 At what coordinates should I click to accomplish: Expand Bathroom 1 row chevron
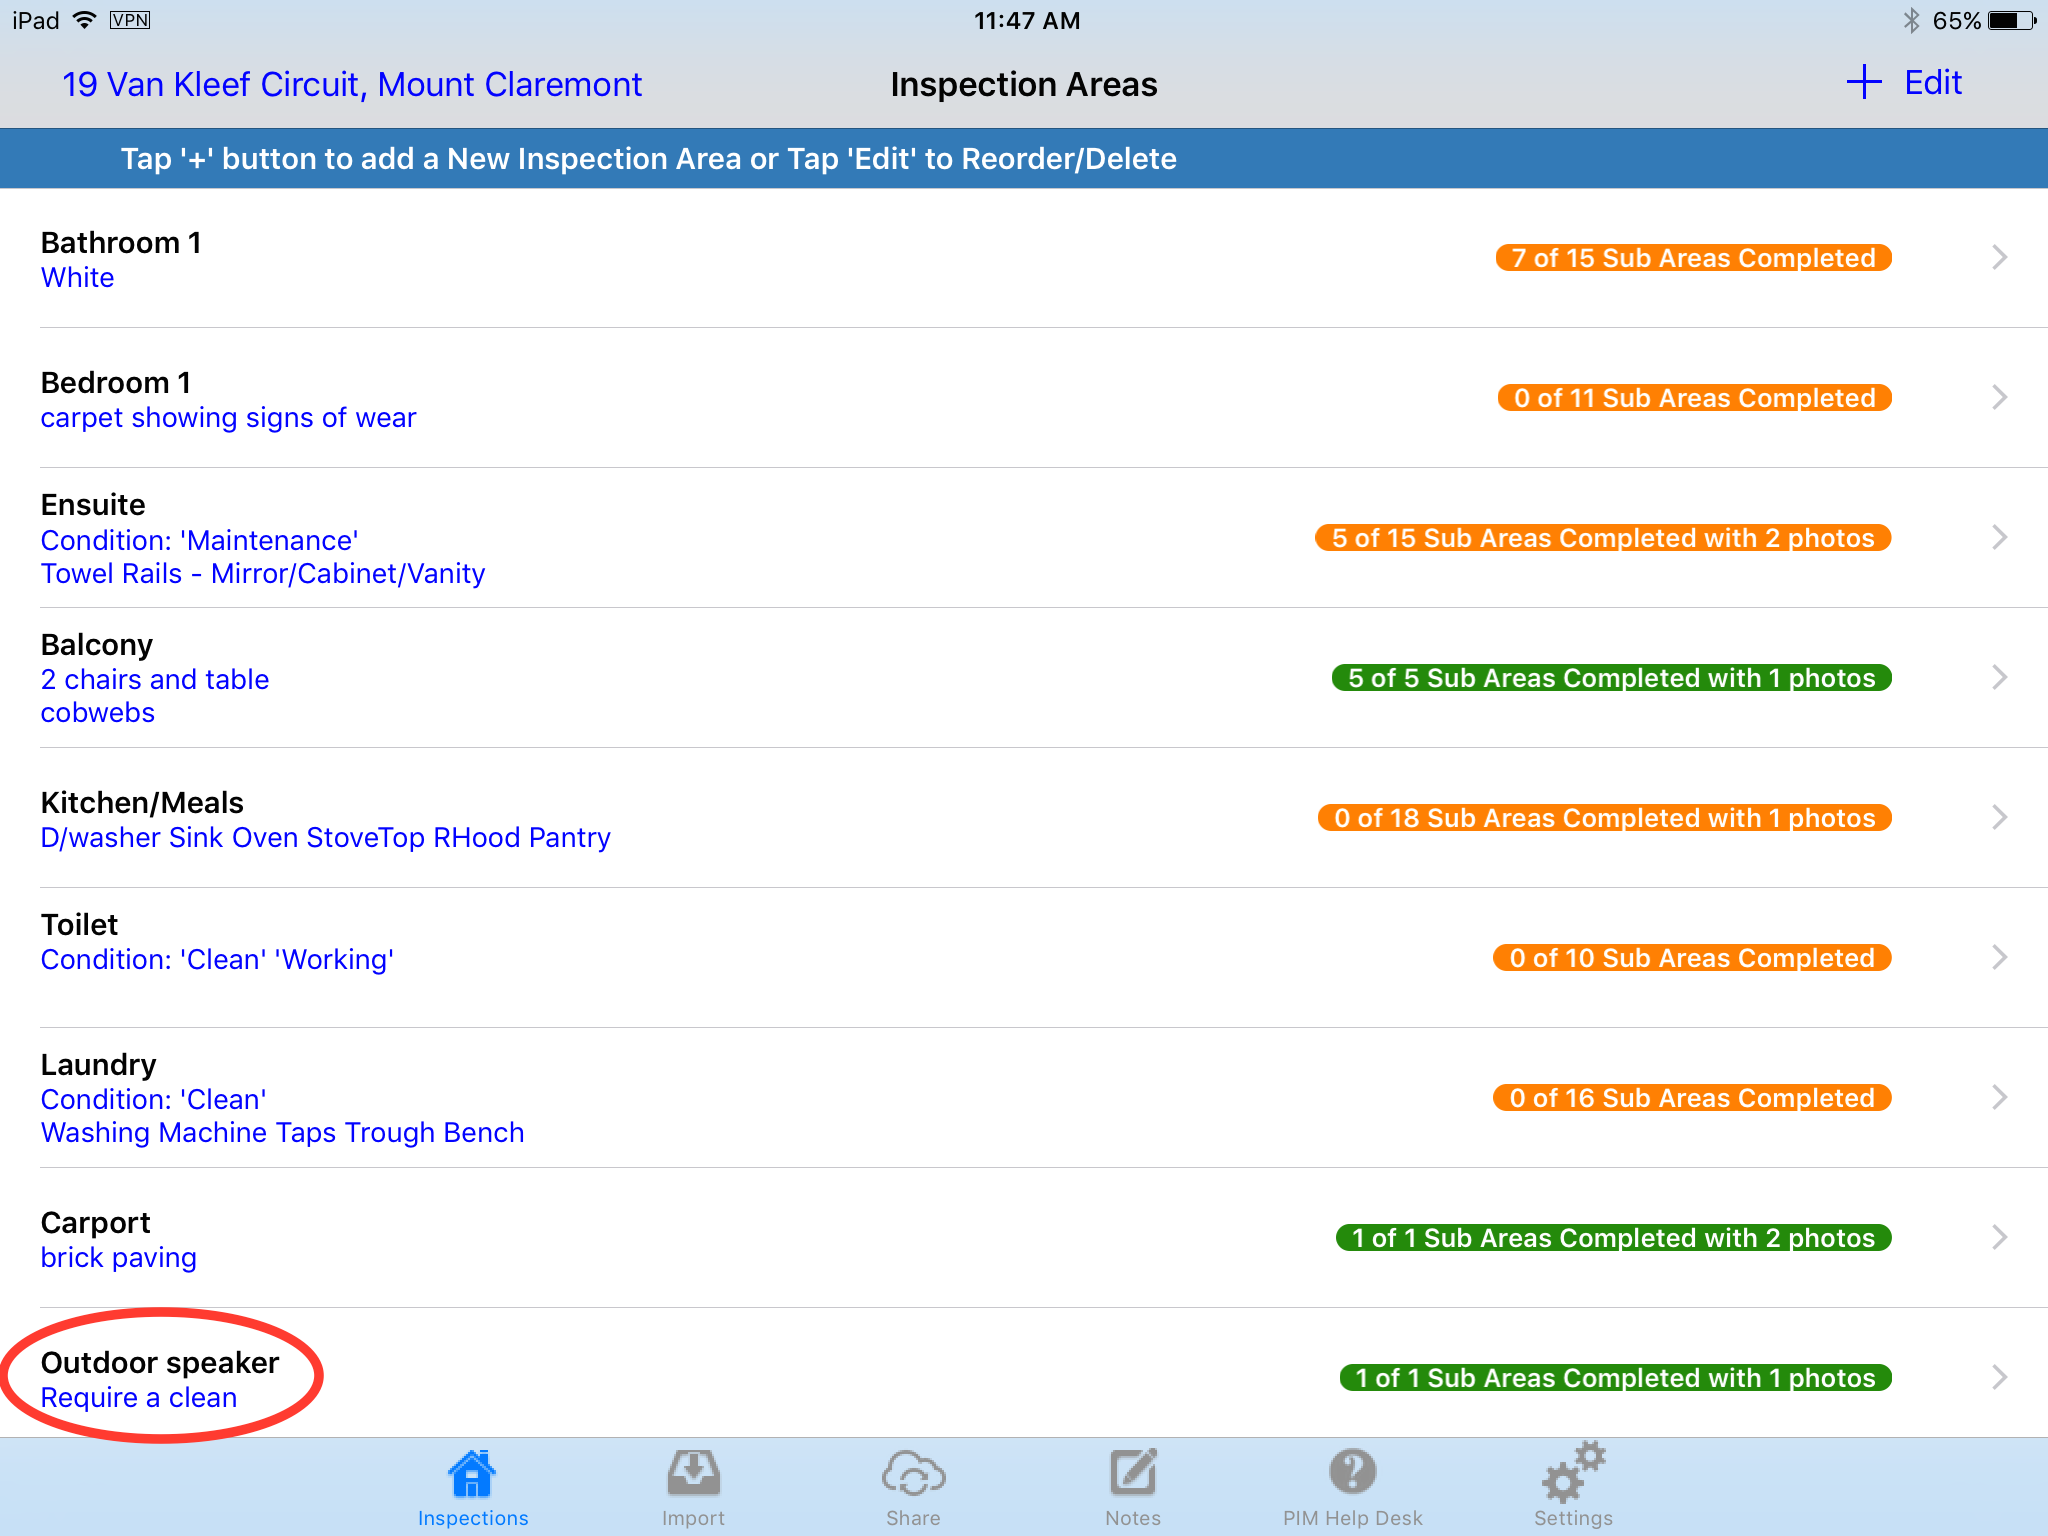[x=1999, y=258]
